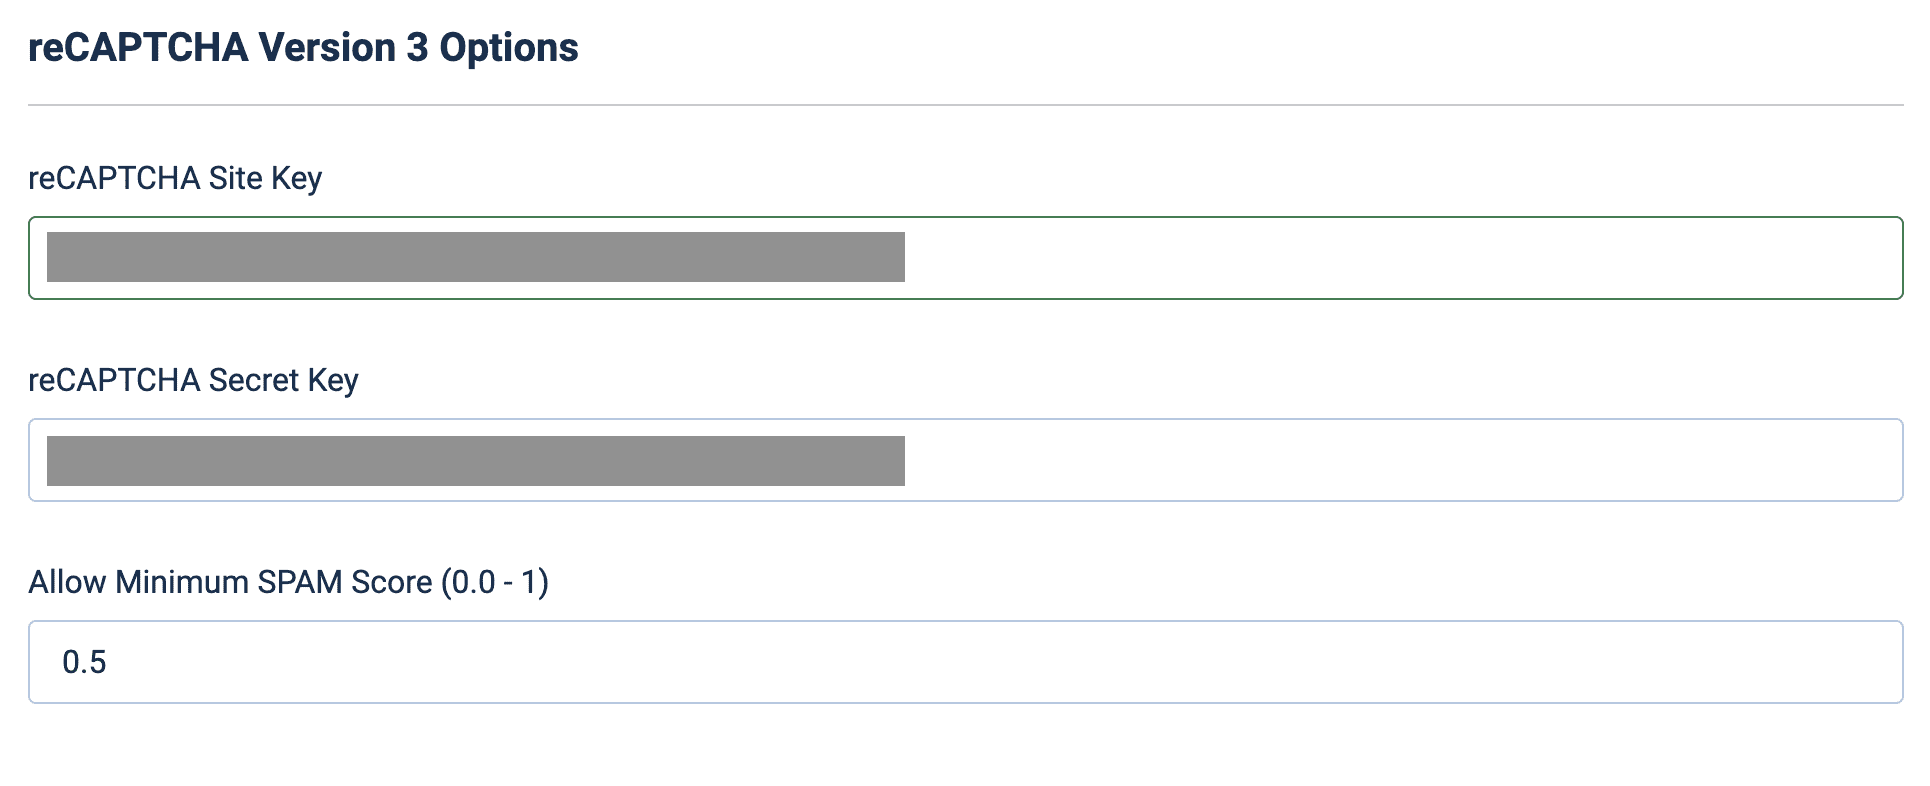The width and height of the screenshot is (1930, 786).
Task: Click empty space right of masked Site Key
Action: 1400,258
